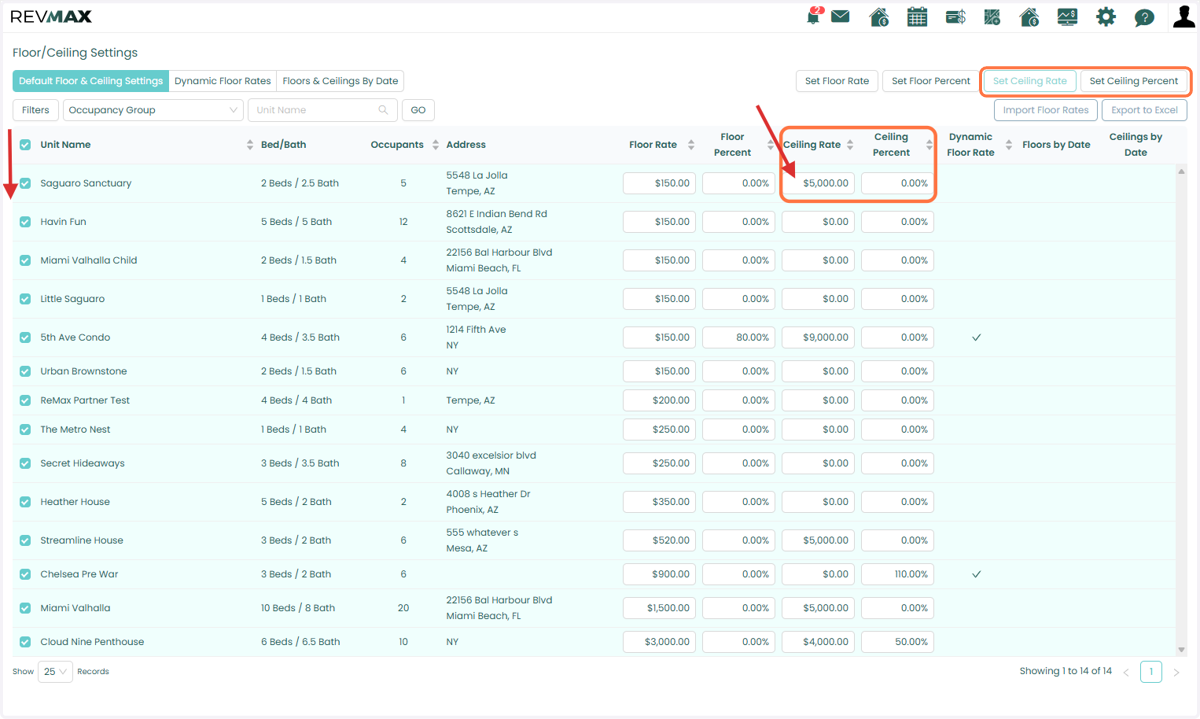Open the monitor revenue chart icon

click(1067, 17)
